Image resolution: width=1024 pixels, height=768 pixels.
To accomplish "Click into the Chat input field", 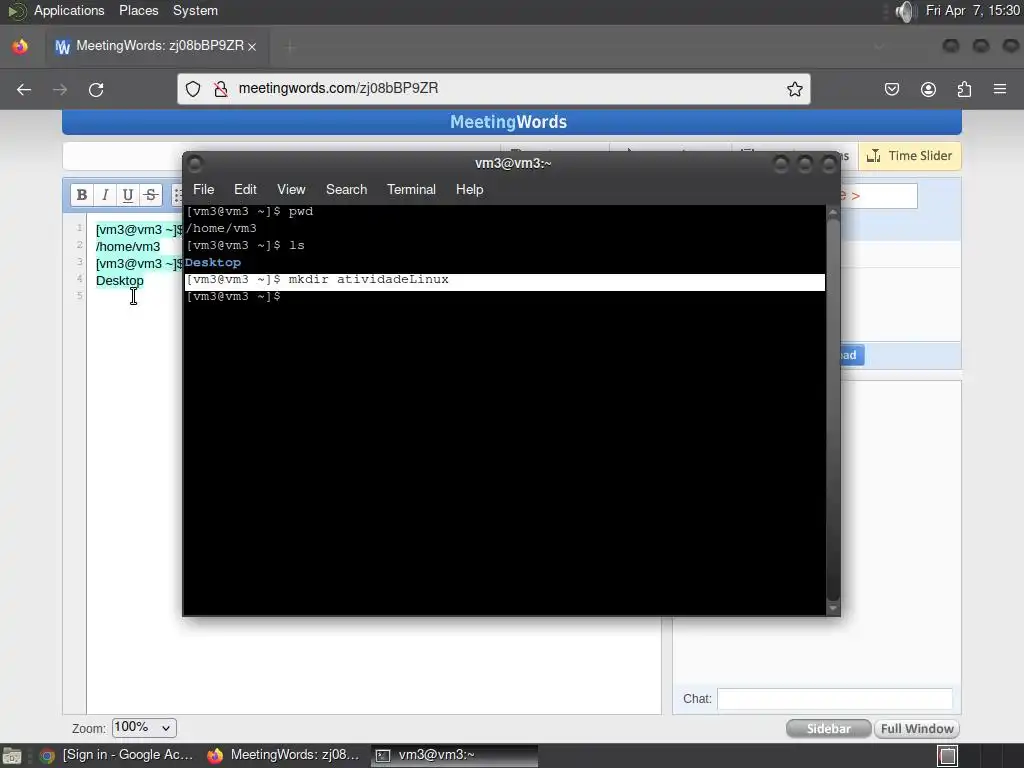I will [834, 699].
